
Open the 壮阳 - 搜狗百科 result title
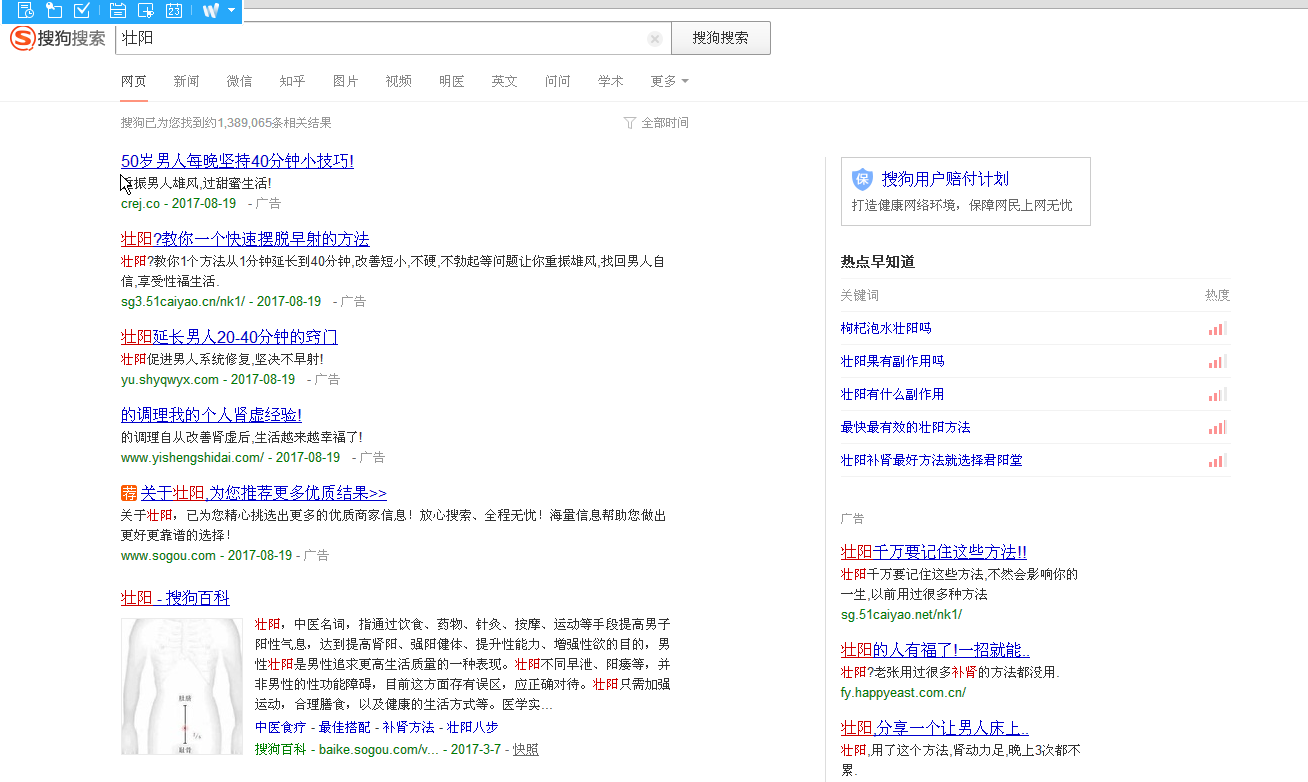175,598
